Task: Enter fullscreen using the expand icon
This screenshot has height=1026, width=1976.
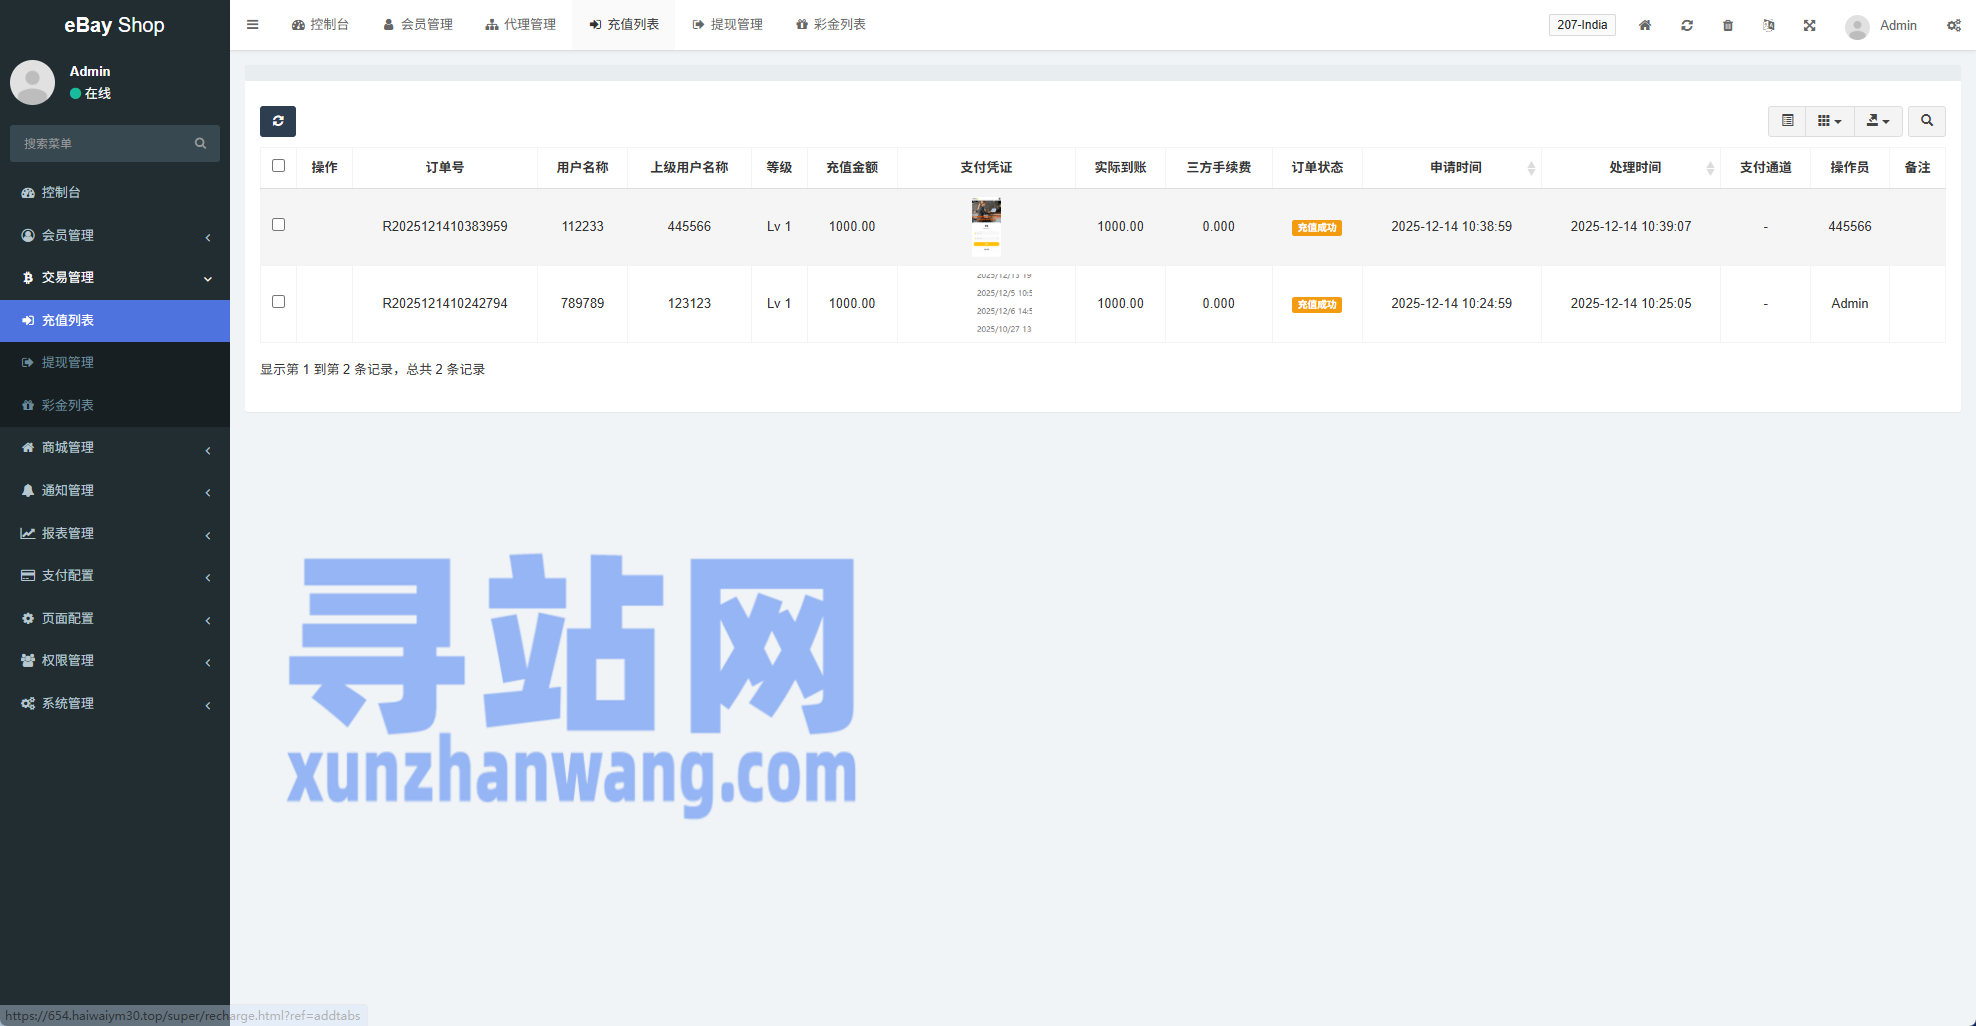Action: click(1810, 25)
